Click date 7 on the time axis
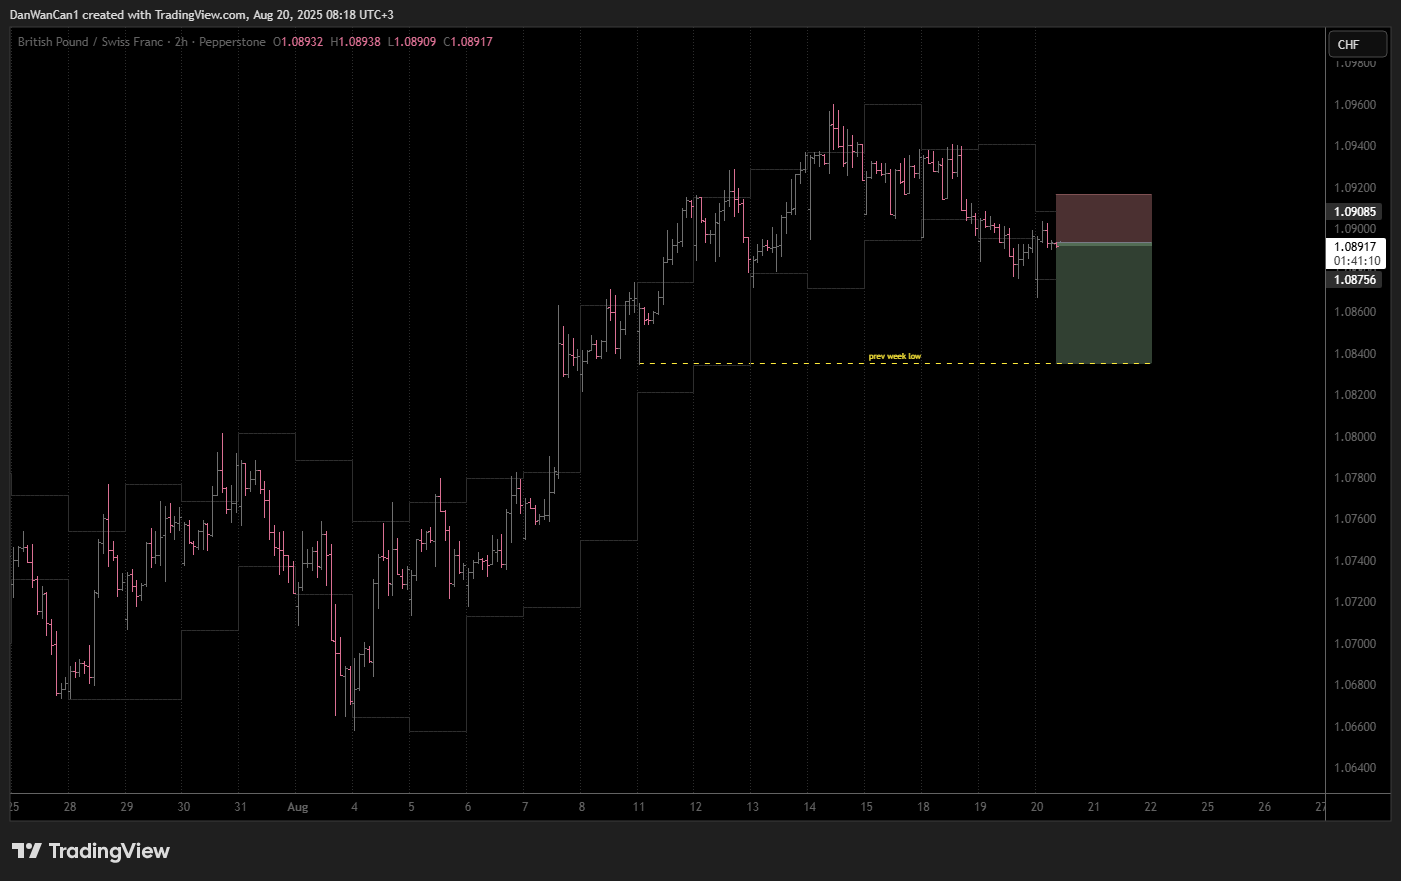 coord(525,807)
